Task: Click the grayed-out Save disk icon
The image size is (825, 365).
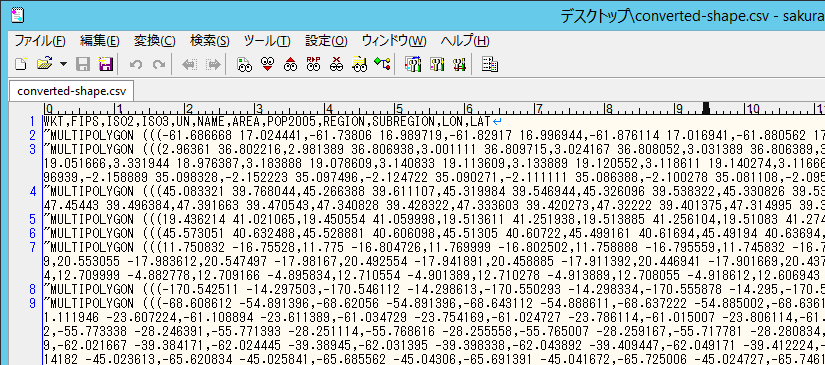Action: pyautogui.click(x=83, y=65)
